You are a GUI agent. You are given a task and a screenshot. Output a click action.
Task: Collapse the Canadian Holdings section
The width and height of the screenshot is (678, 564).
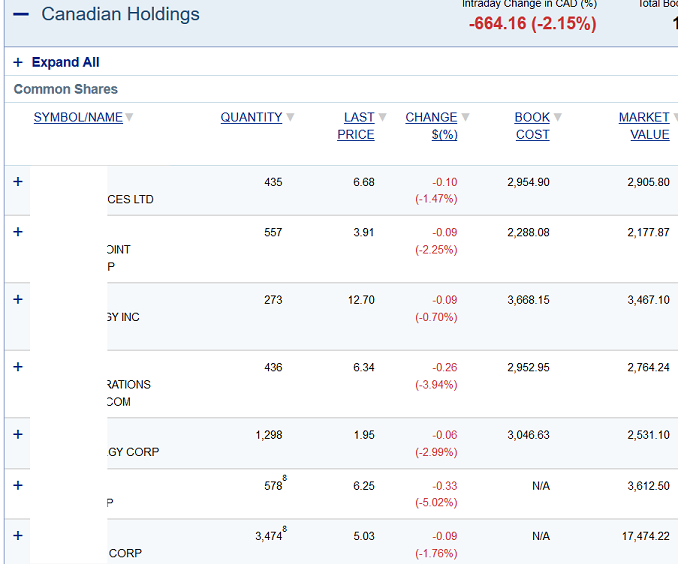tap(21, 15)
